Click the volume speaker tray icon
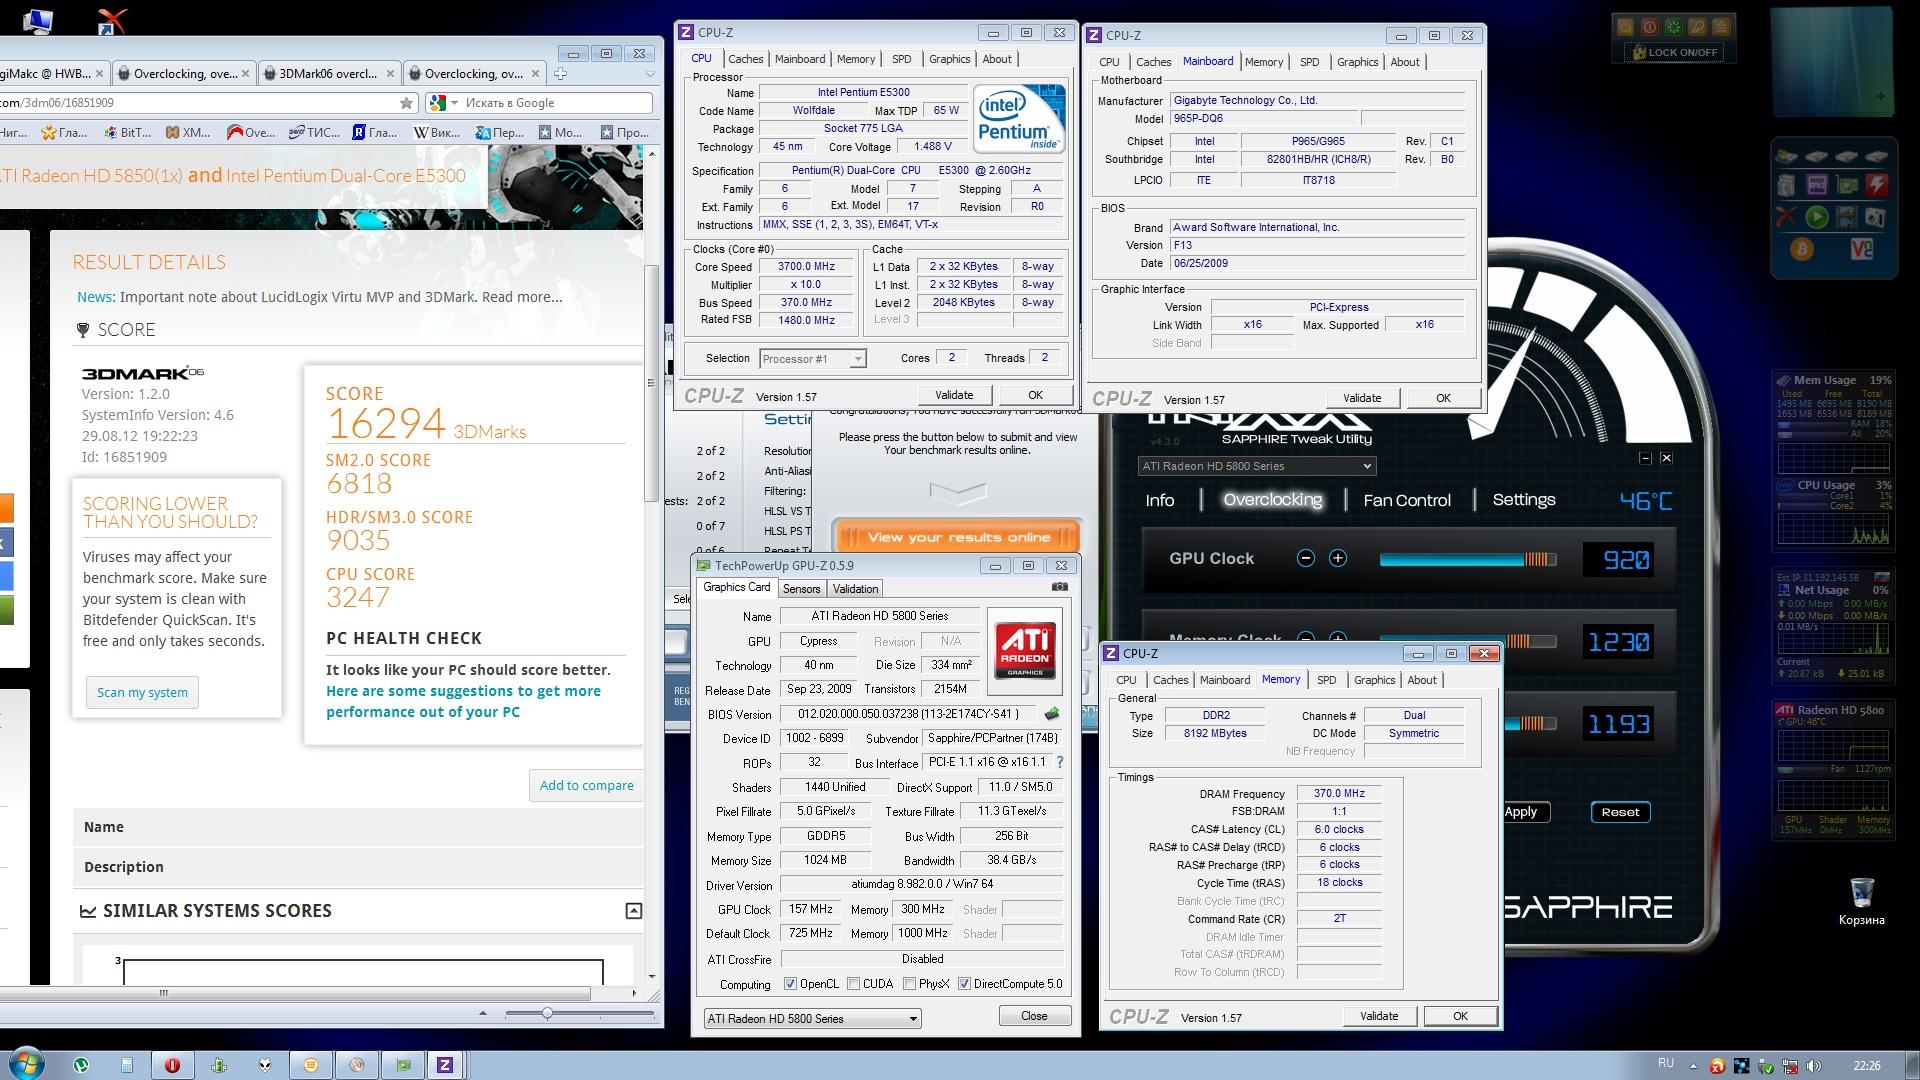Viewport: 1920px width, 1080px height. point(1815,1065)
